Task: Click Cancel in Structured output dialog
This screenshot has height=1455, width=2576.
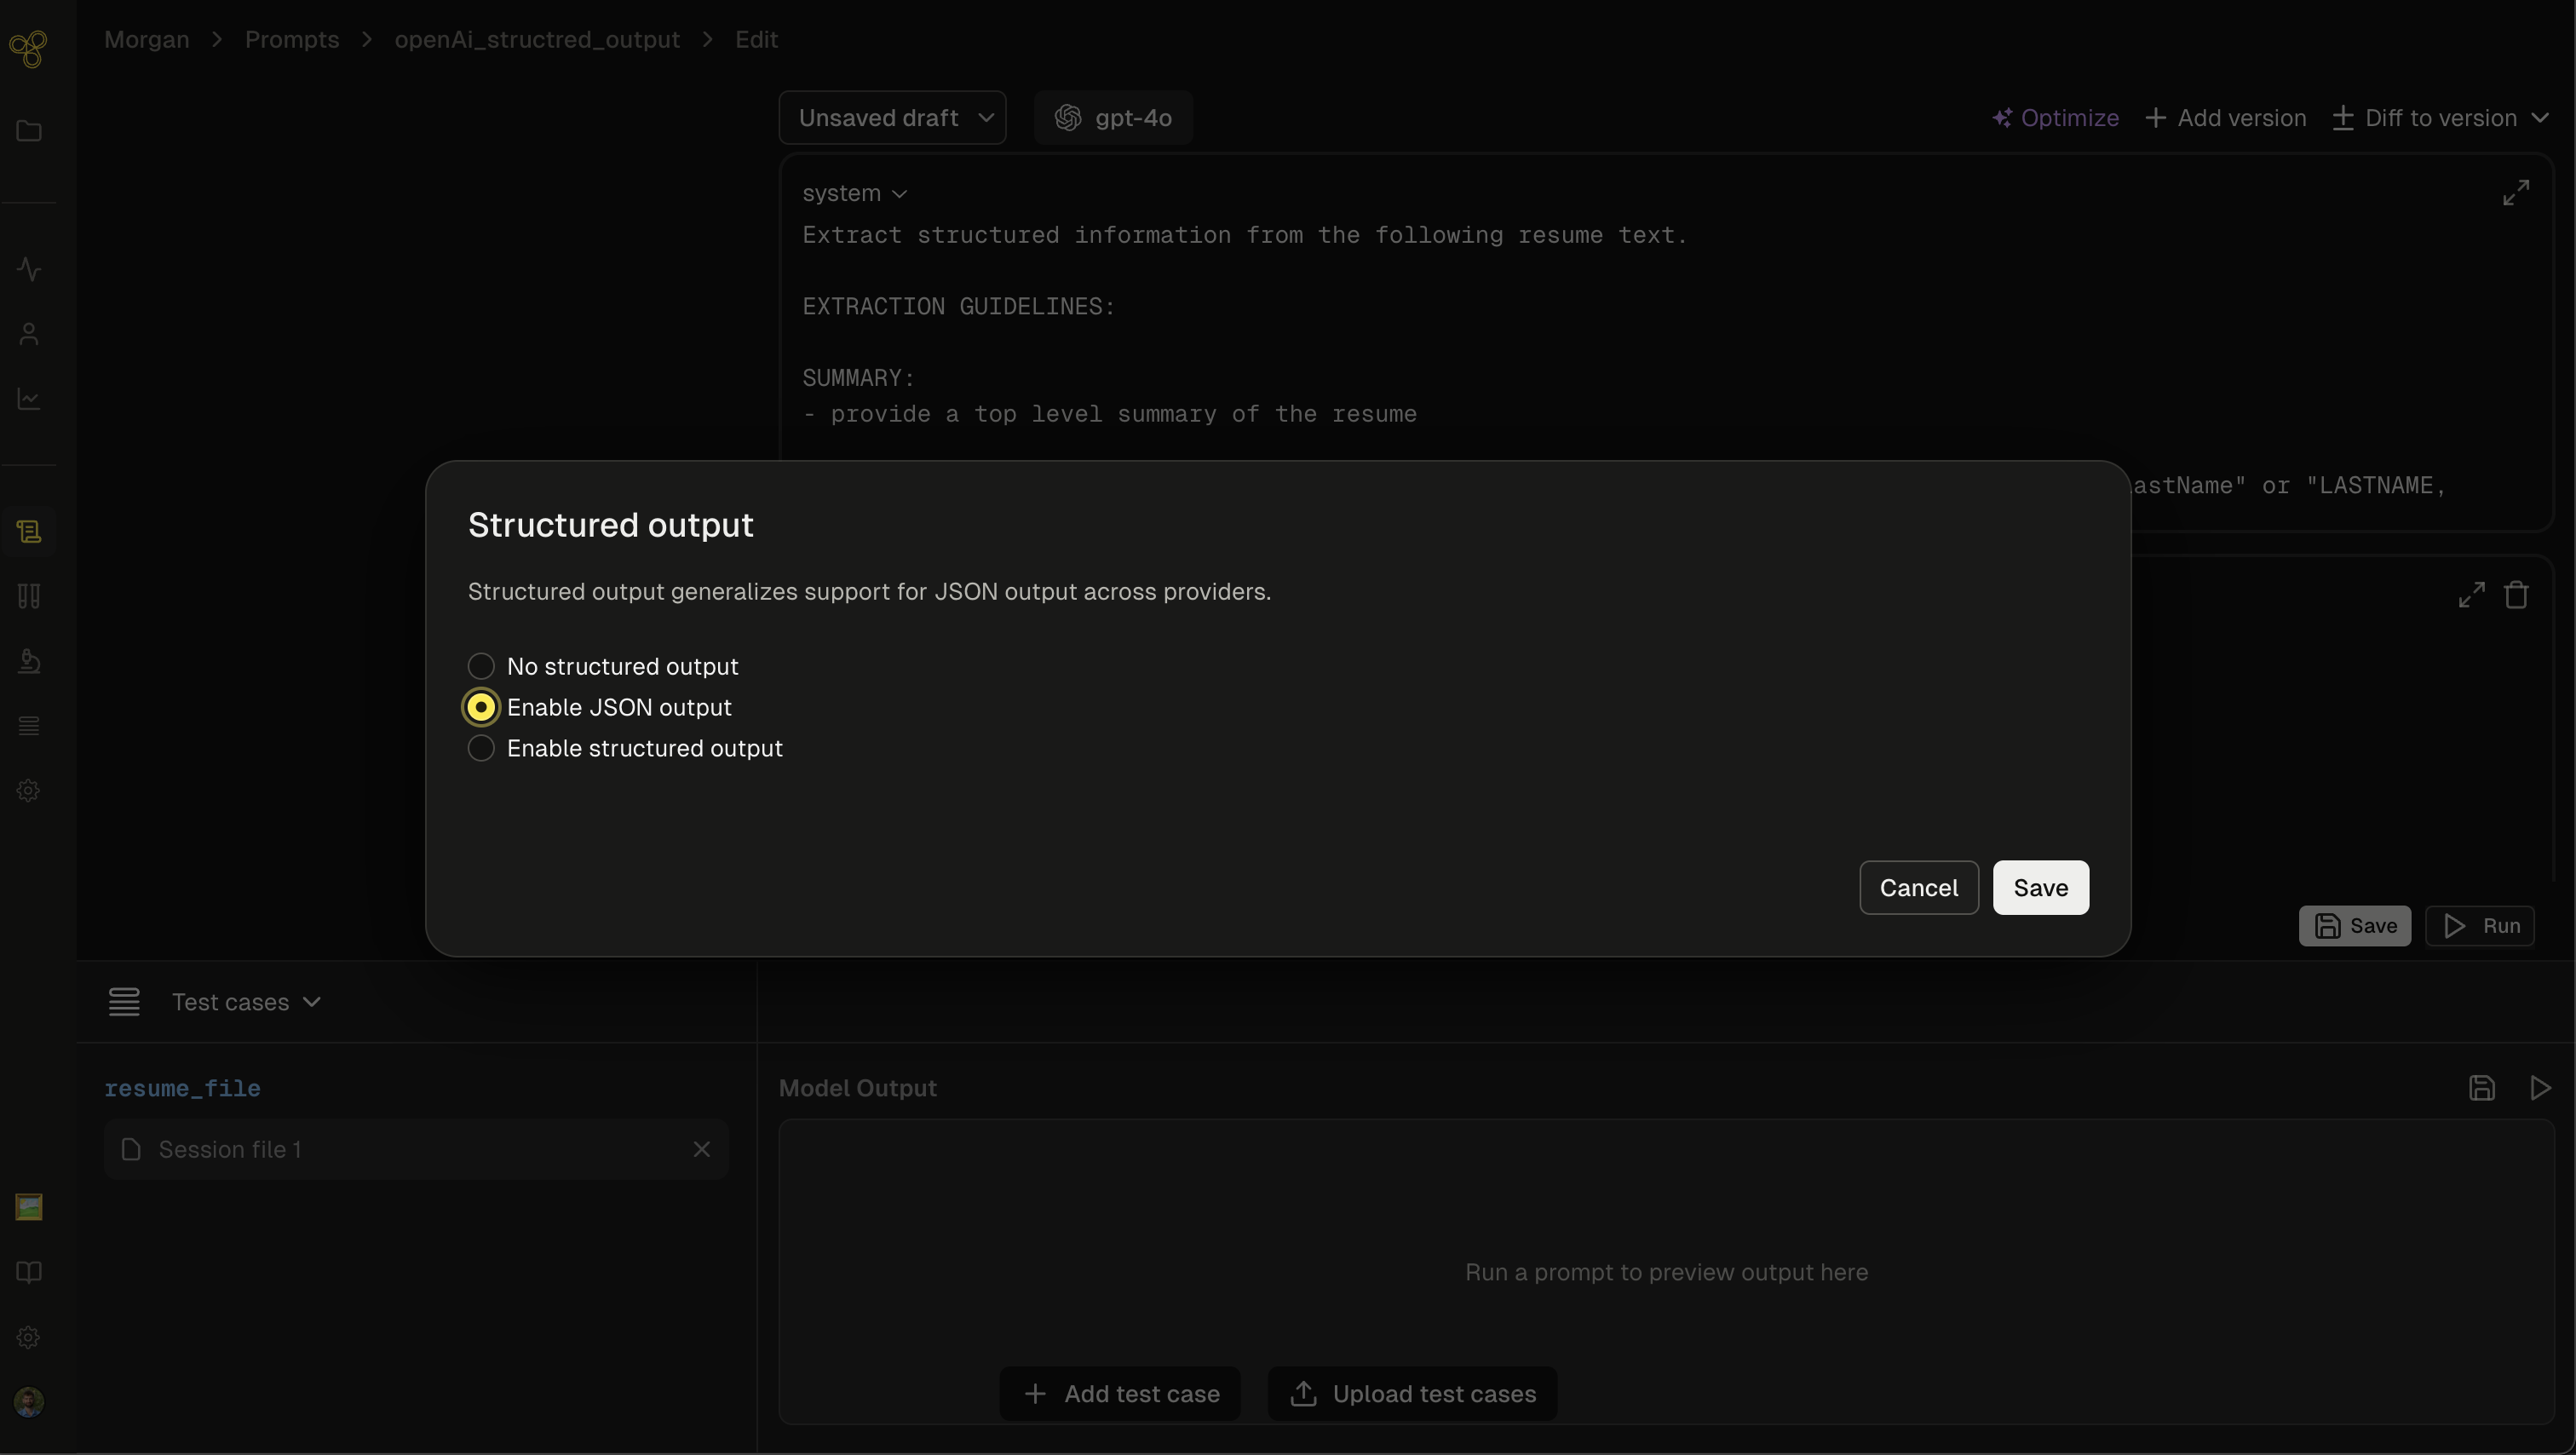Action: 1918,887
